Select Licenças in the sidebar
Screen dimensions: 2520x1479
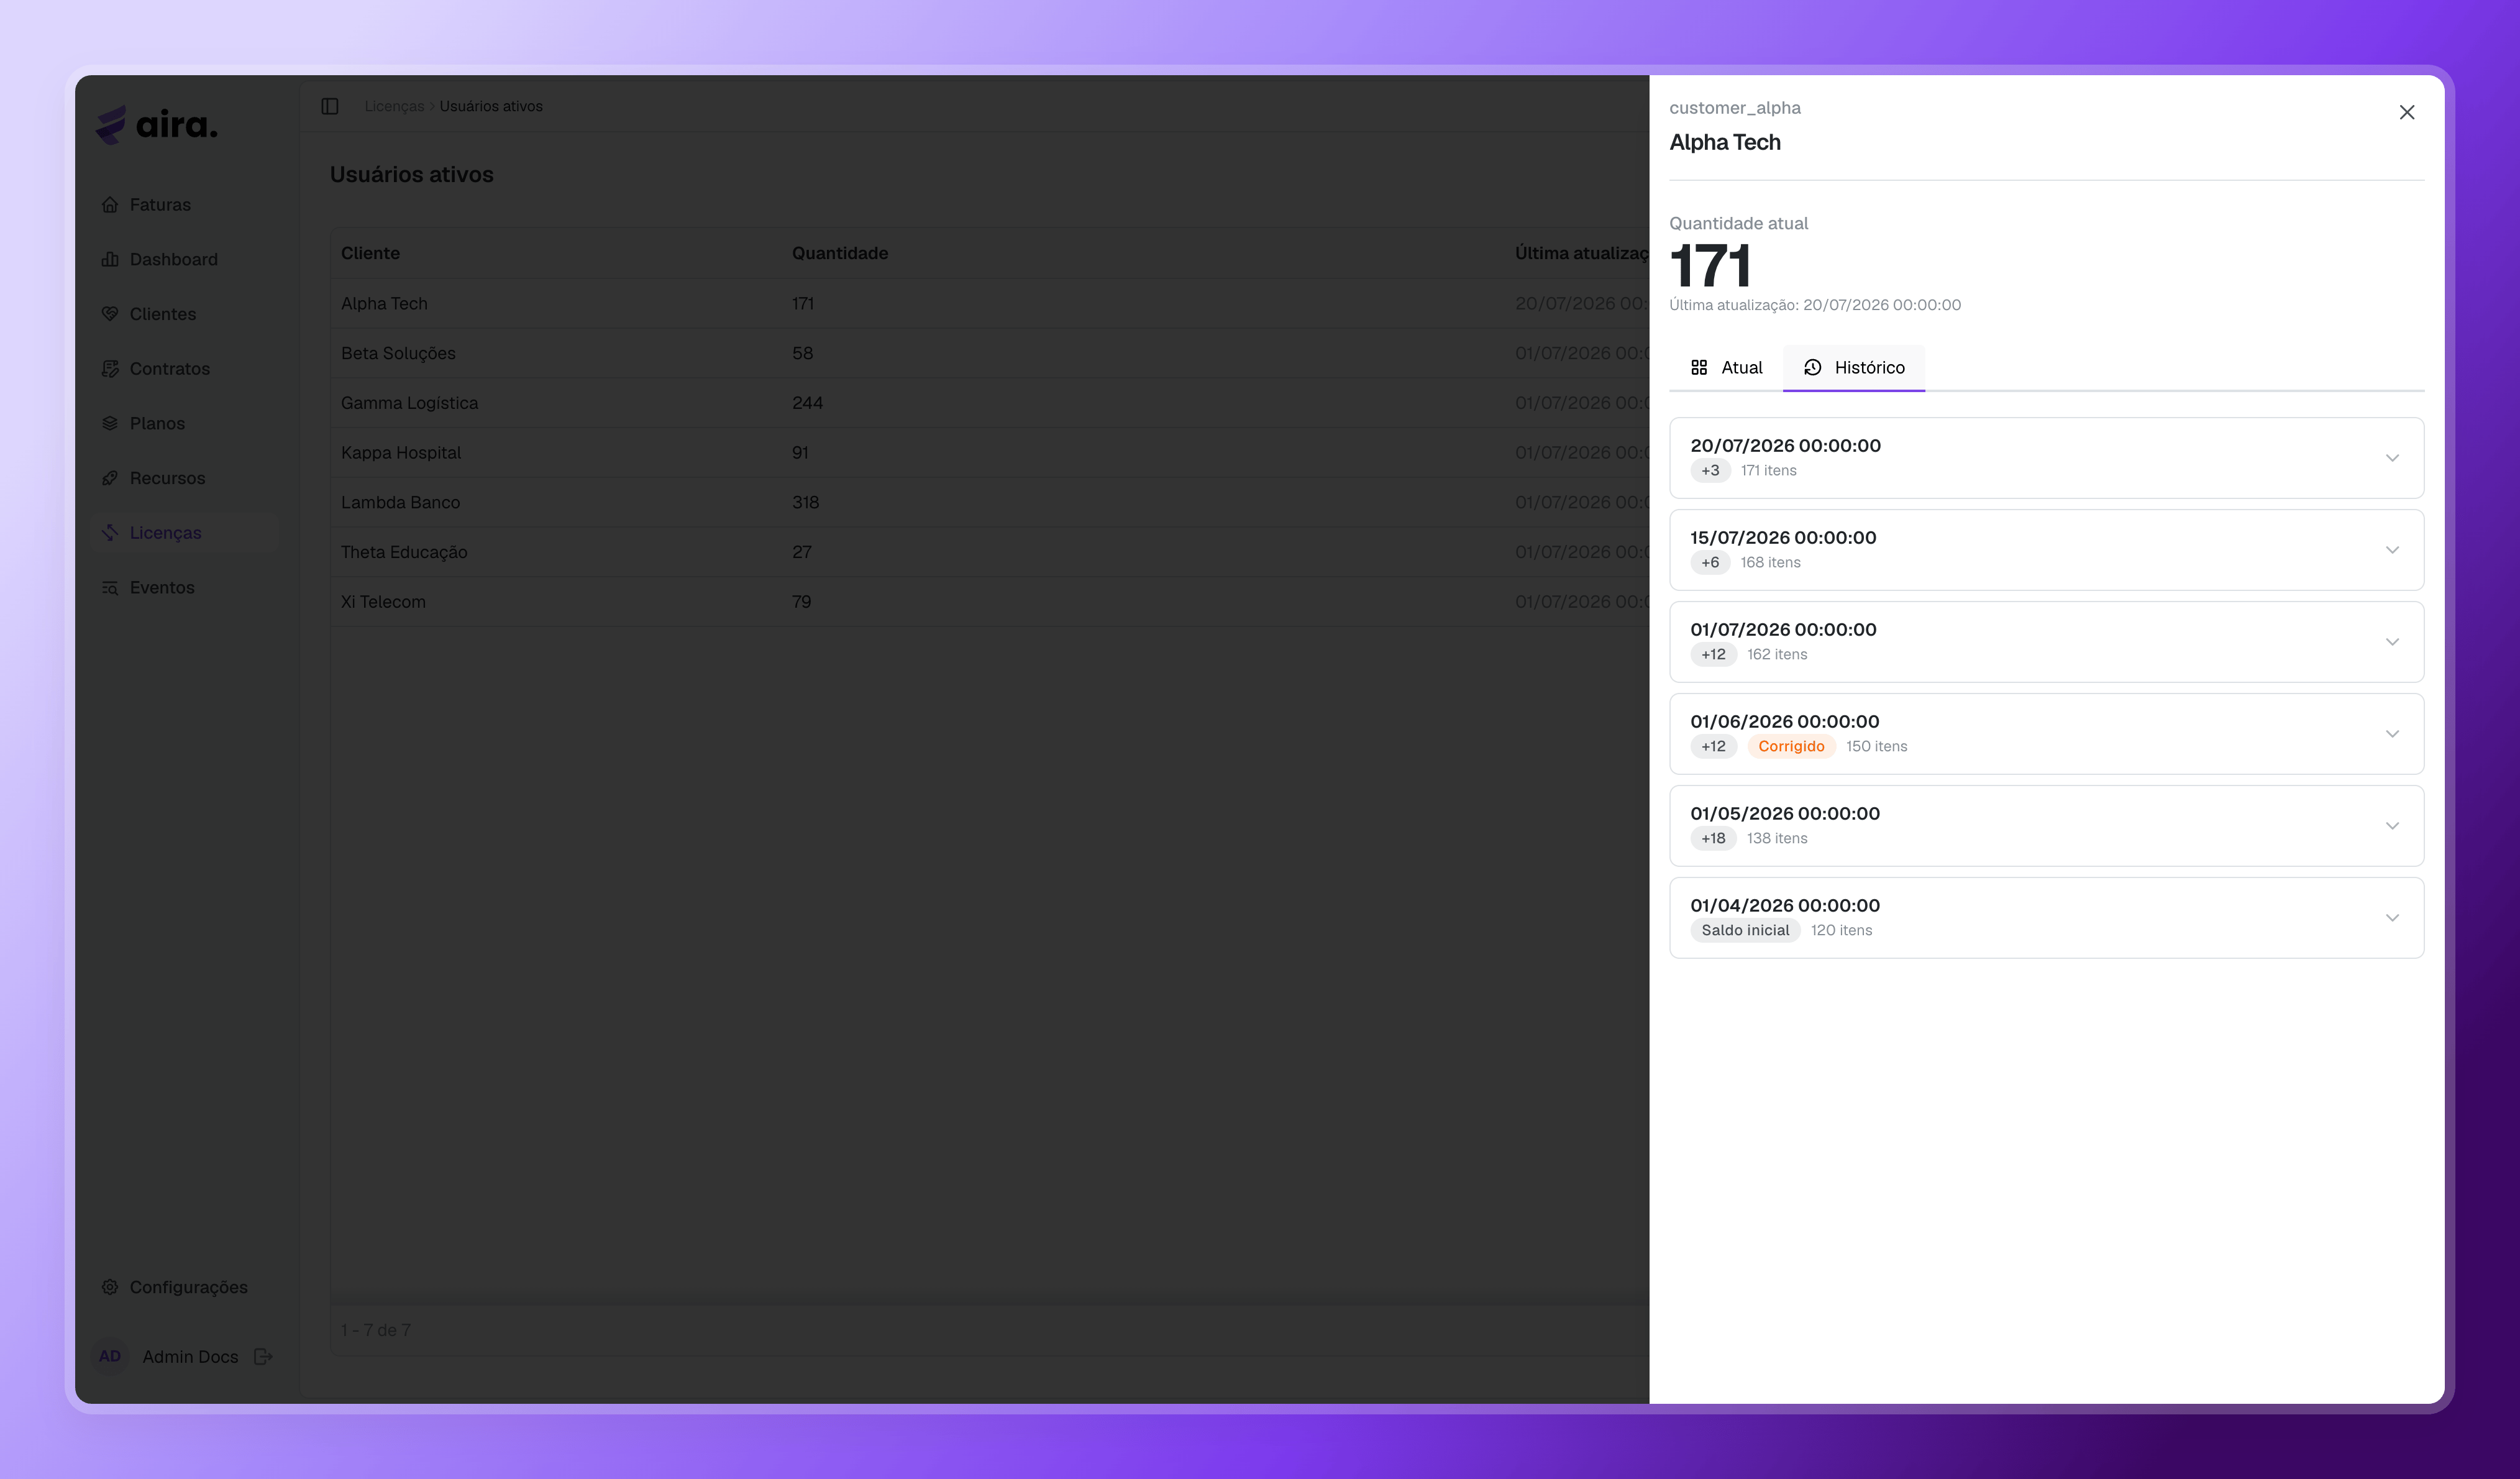[185, 533]
